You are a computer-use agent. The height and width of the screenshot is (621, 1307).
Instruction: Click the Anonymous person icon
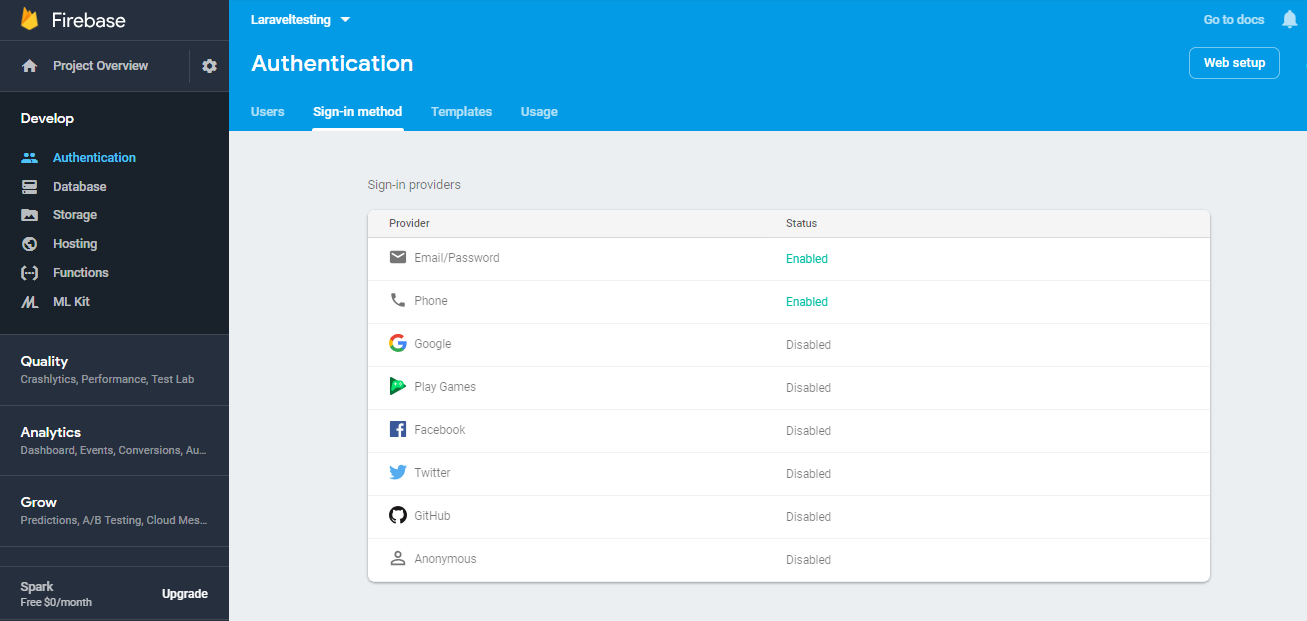398,558
